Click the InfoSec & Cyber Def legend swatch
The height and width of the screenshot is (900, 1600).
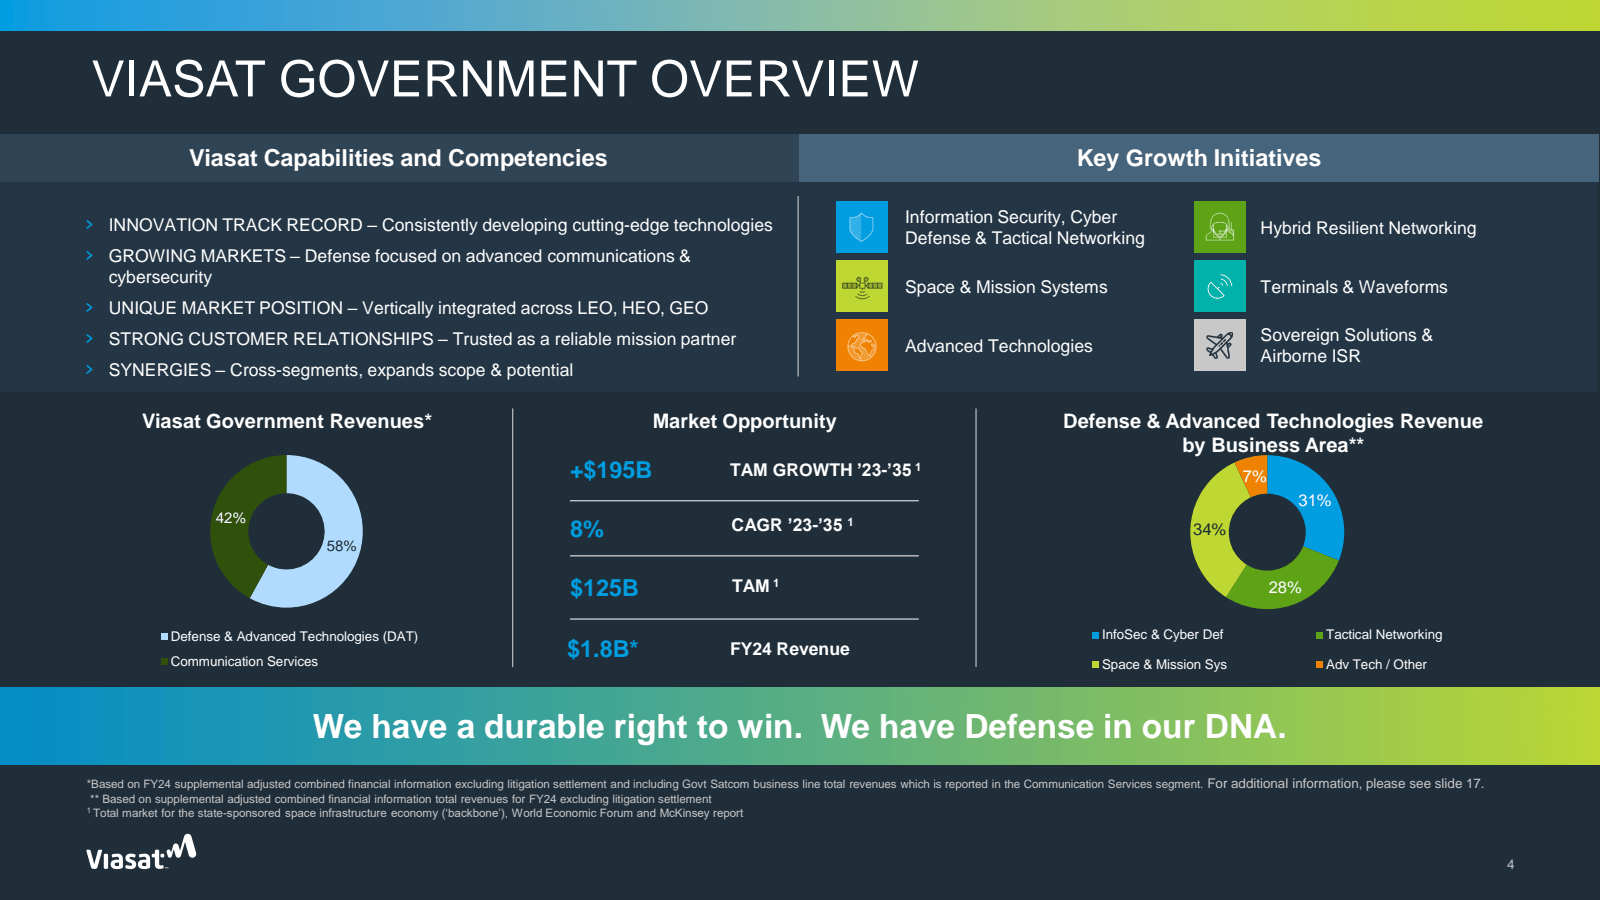pyautogui.click(x=1096, y=635)
